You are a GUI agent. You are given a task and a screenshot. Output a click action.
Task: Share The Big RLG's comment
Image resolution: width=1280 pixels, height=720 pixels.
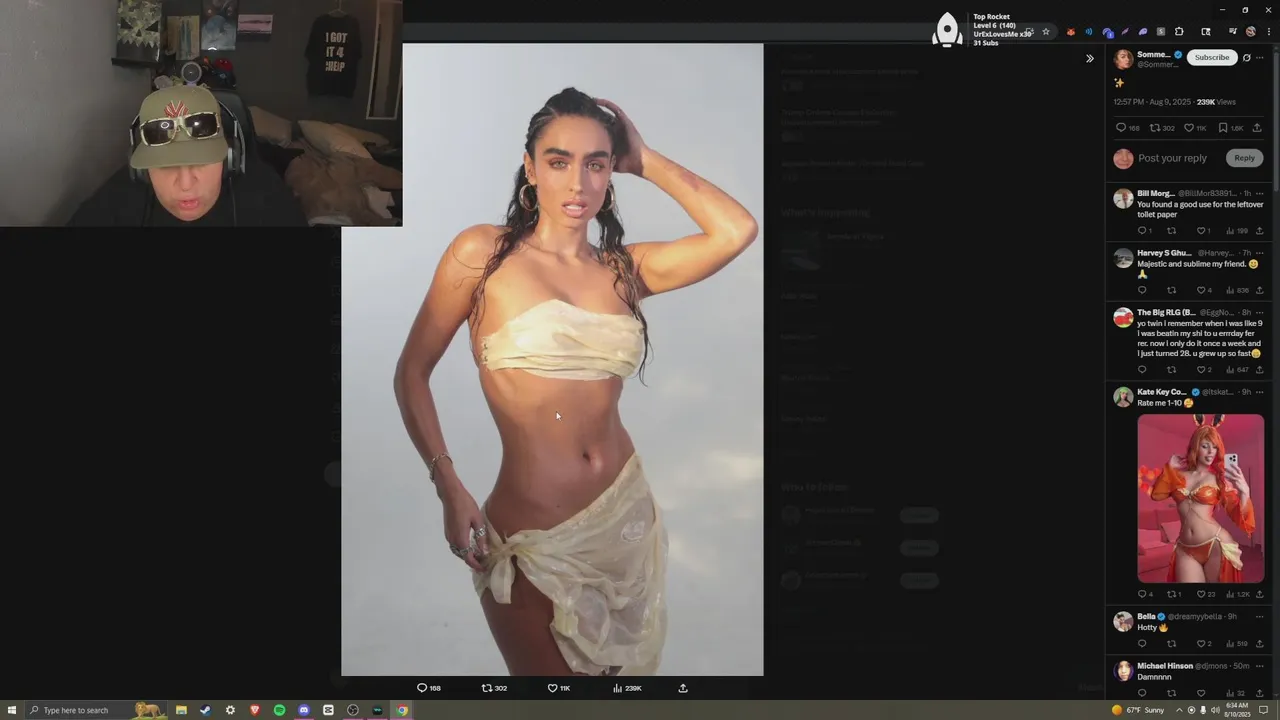(1259, 370)
